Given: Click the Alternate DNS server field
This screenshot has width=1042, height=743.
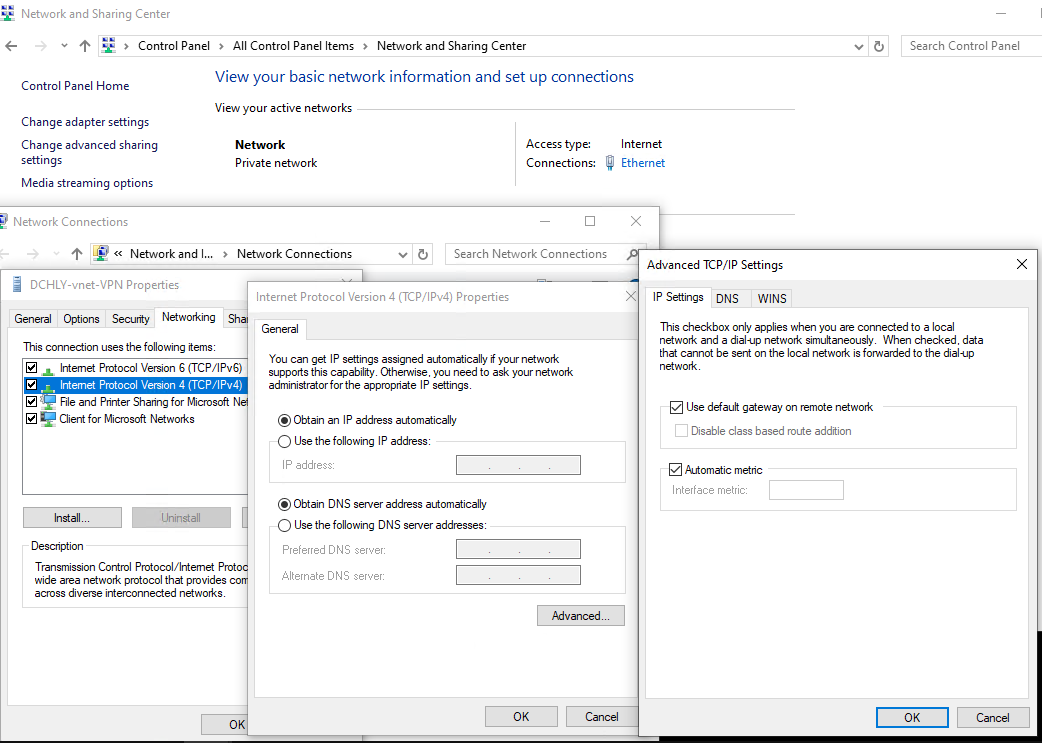Looking at the screenshot, I should (x=518, y=576).
